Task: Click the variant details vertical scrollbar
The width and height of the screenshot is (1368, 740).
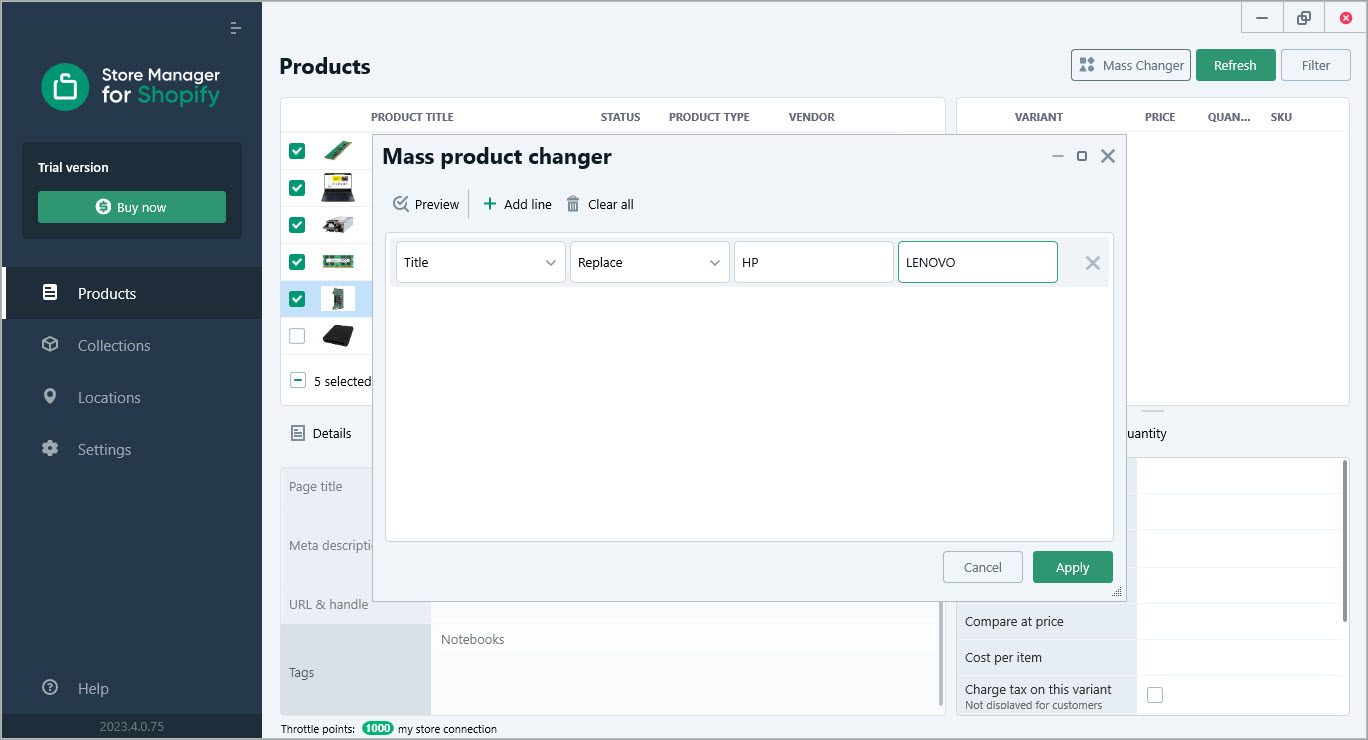Action: coord(1345,540)
